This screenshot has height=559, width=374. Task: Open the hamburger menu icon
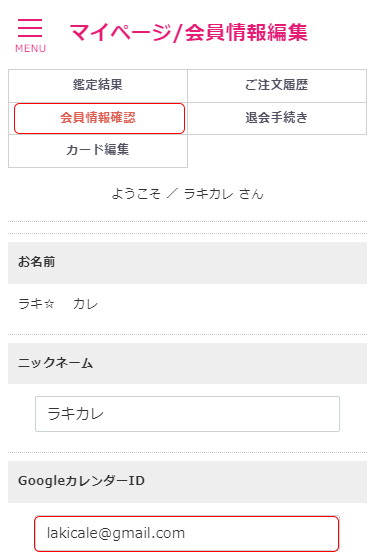[30, 28]
